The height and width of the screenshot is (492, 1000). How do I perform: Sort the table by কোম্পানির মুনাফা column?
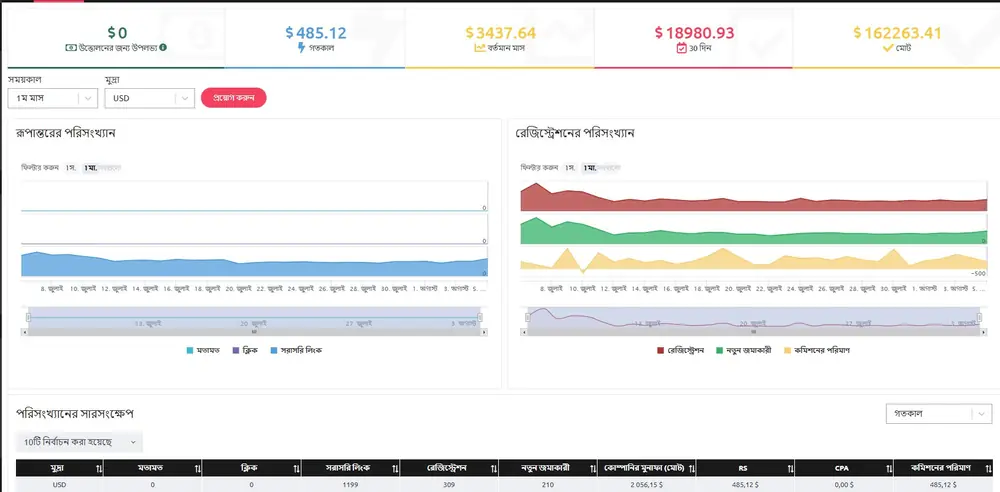tap(691, 468)
